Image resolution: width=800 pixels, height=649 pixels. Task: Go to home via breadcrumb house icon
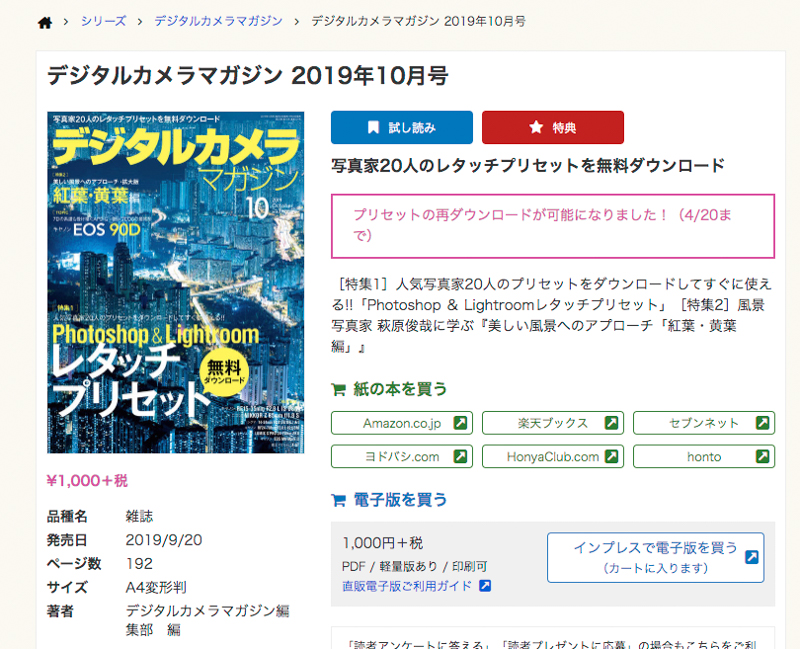45,22
